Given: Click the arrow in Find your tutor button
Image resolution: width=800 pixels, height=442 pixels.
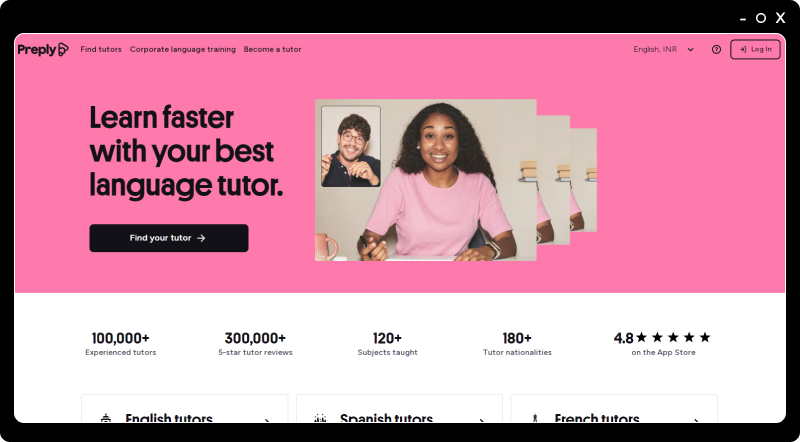Looking at the screenshot, I should coord(201,238).
